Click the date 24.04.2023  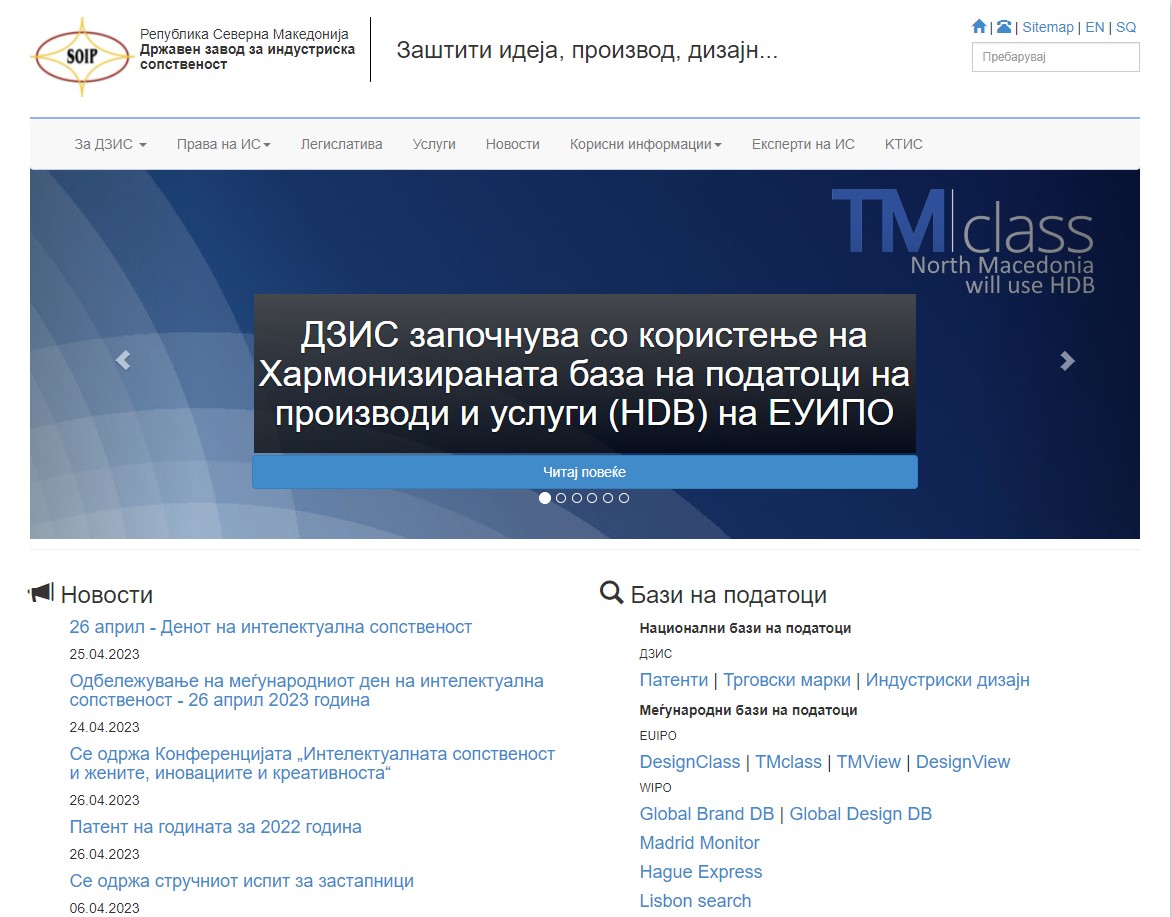pyautogui.click(x=105, y=727)
